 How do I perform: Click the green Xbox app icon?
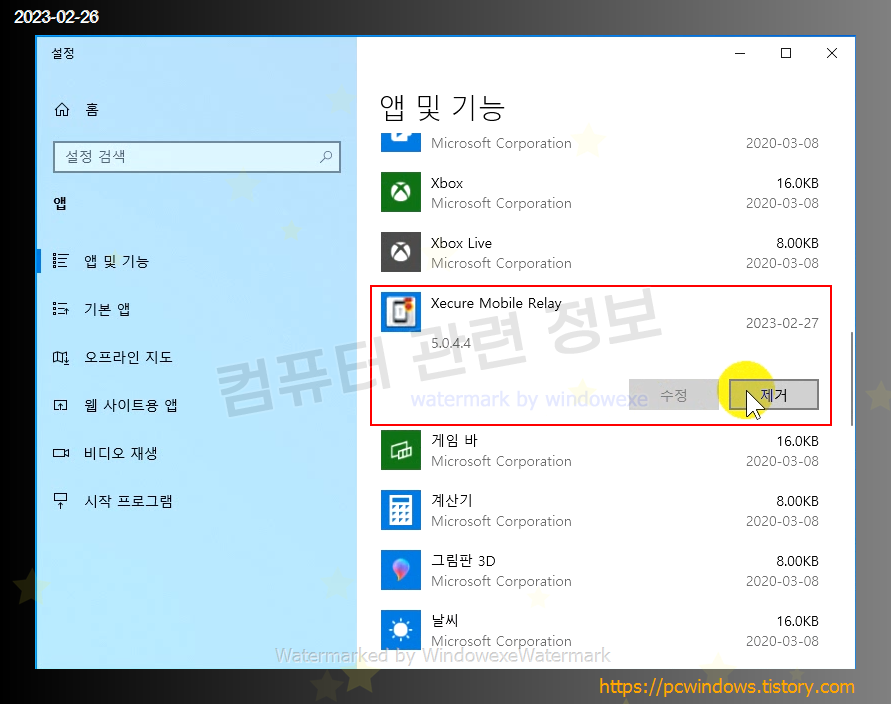401,192
